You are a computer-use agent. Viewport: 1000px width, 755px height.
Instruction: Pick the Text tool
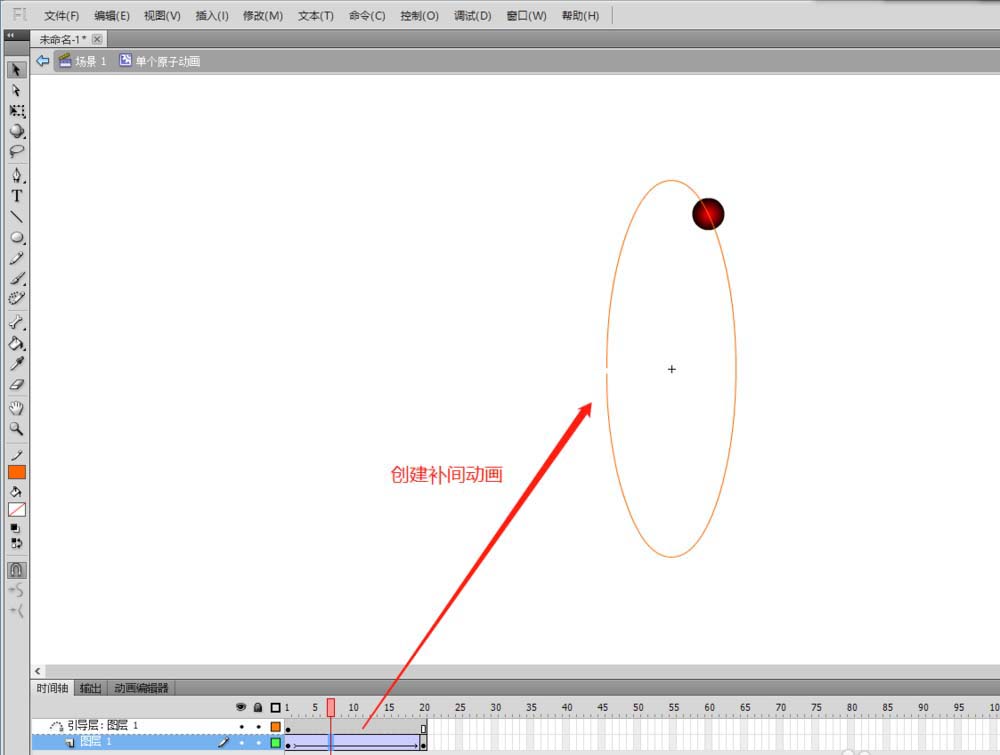coord(16,196)
